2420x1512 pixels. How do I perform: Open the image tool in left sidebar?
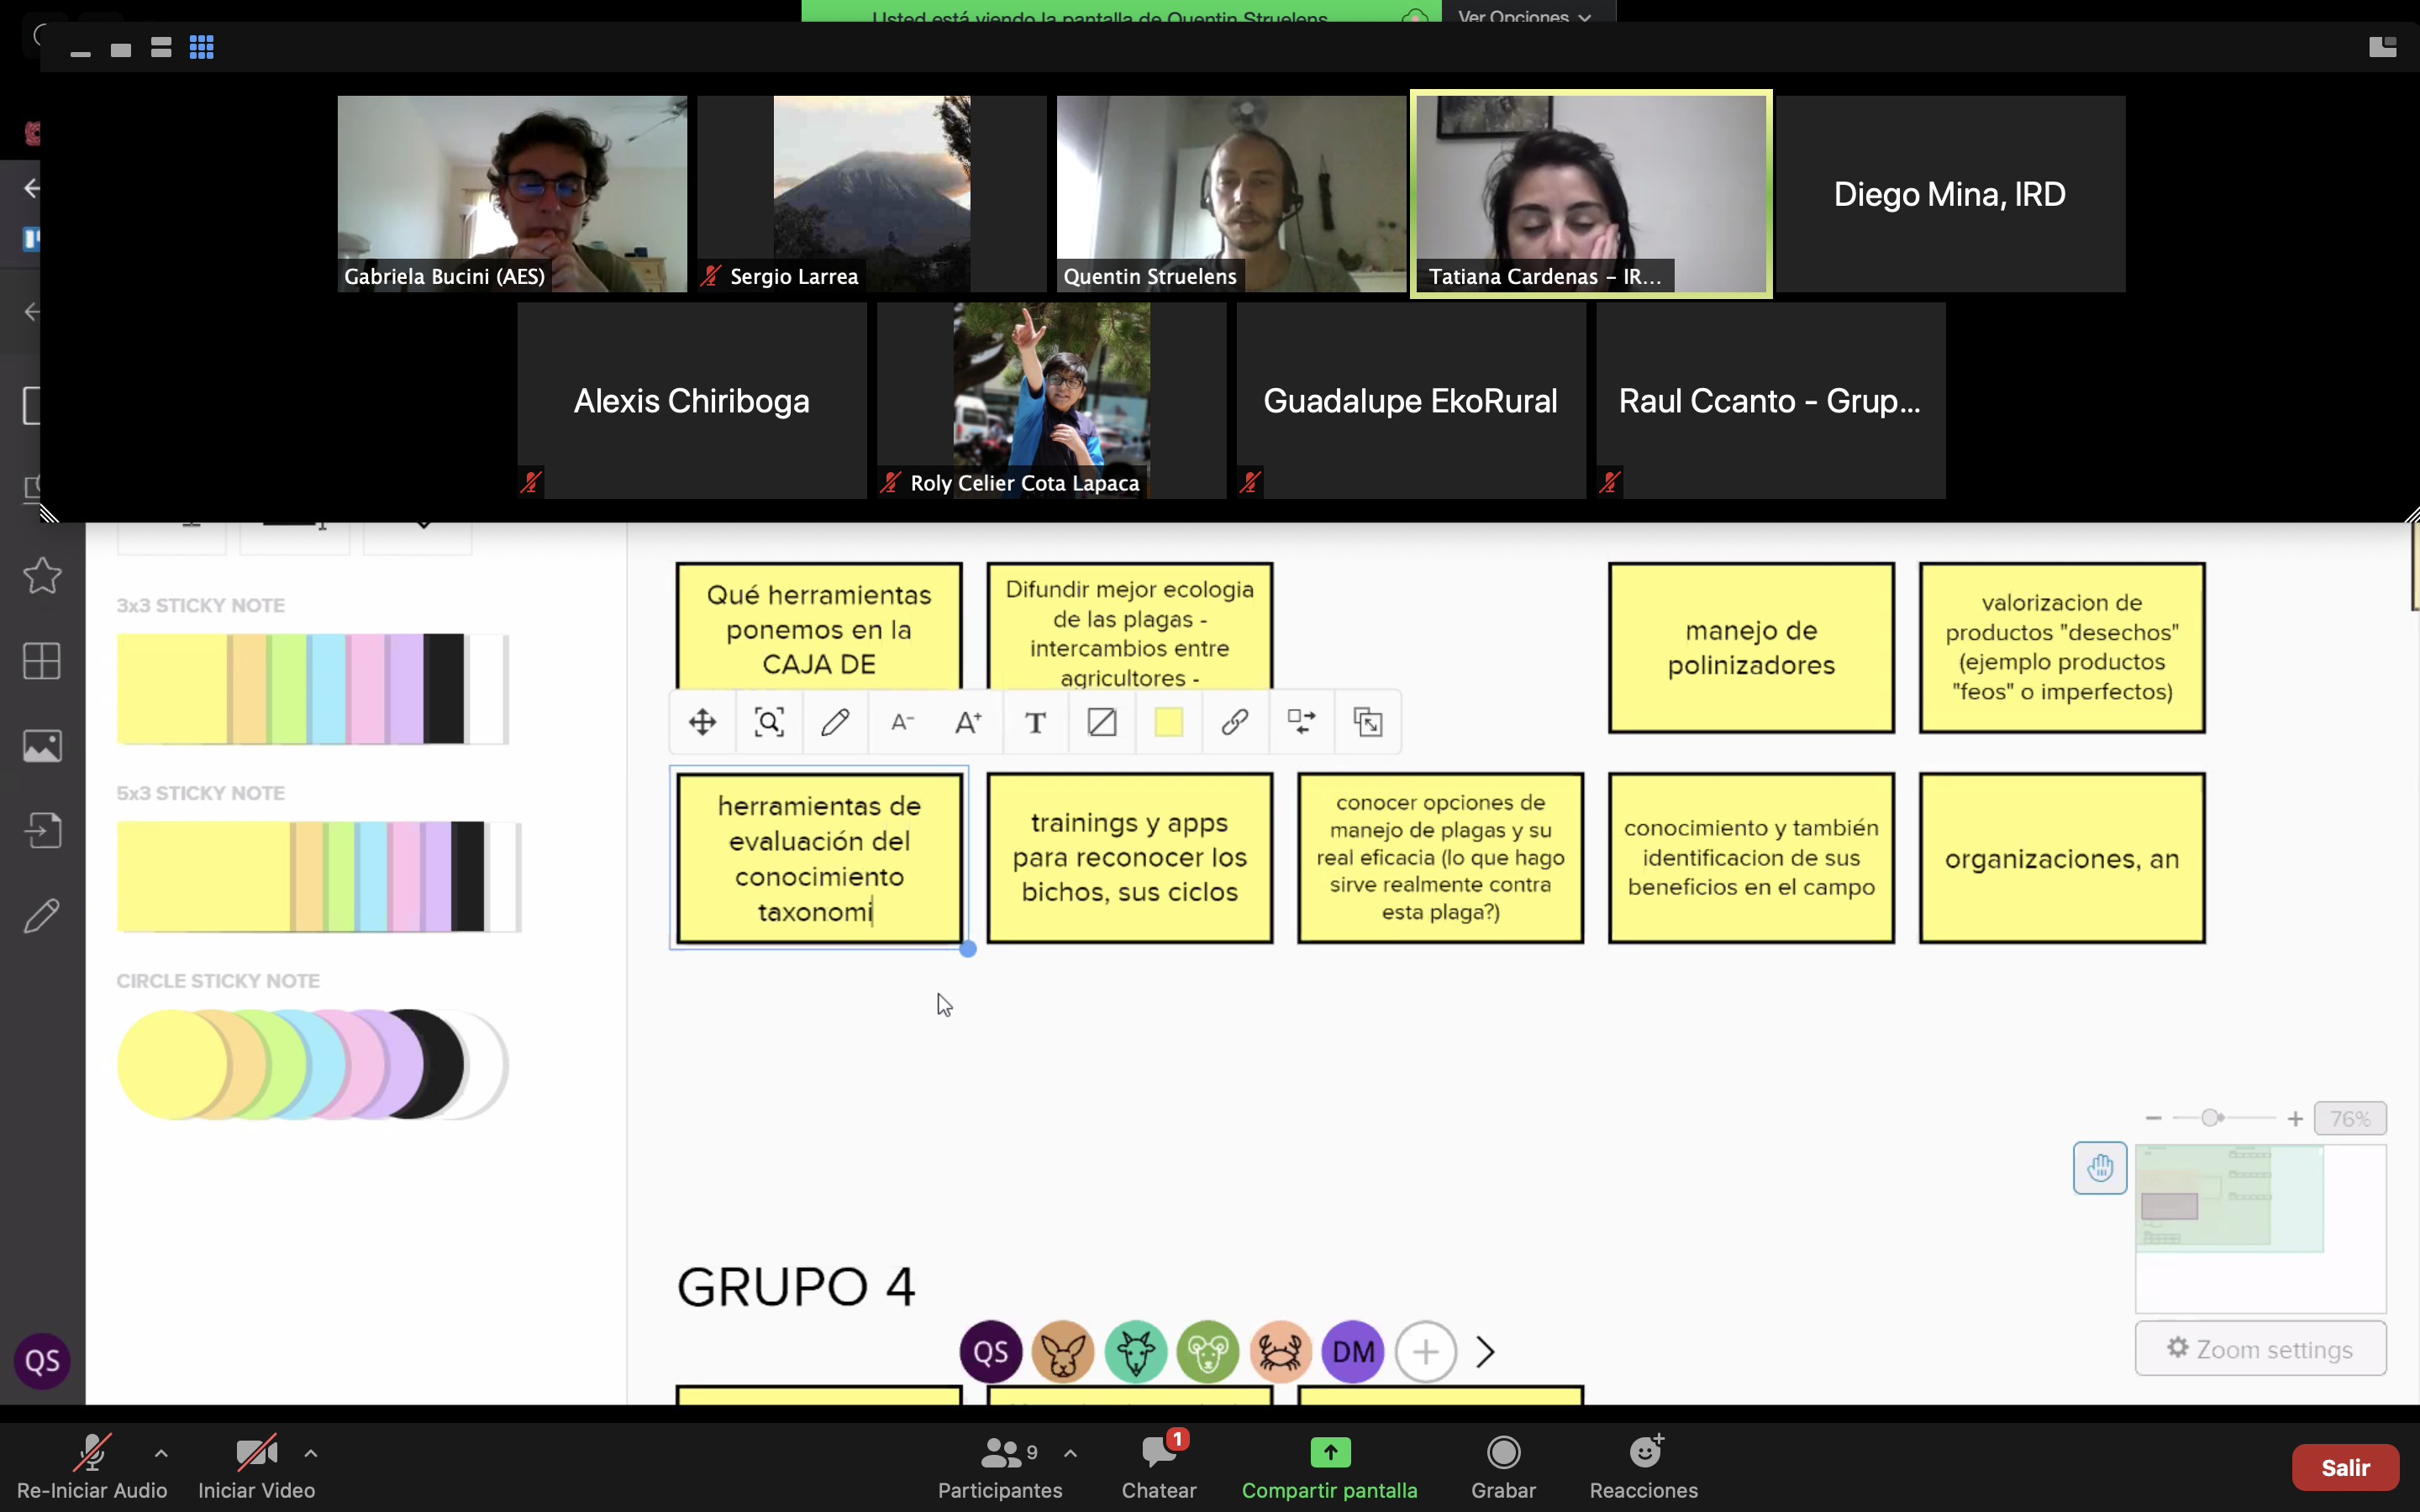[x=42, y=746]
